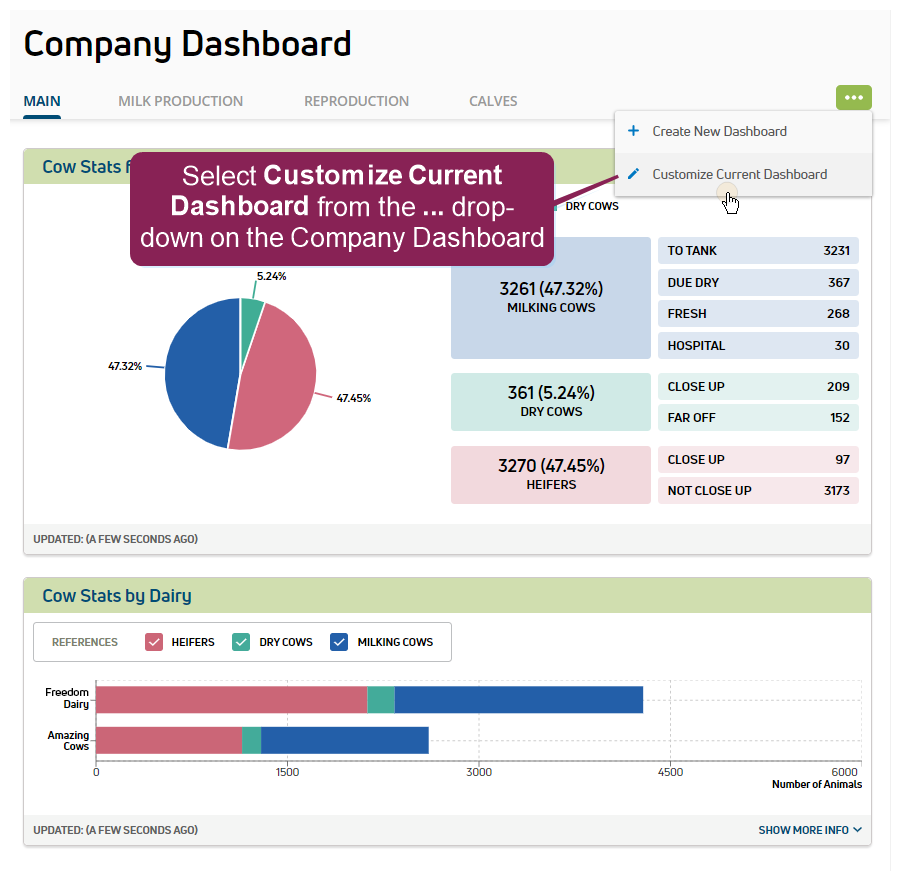Uncheck the Heifers legend checkbox
903x883 pixels.
click(x=154, y=642)
